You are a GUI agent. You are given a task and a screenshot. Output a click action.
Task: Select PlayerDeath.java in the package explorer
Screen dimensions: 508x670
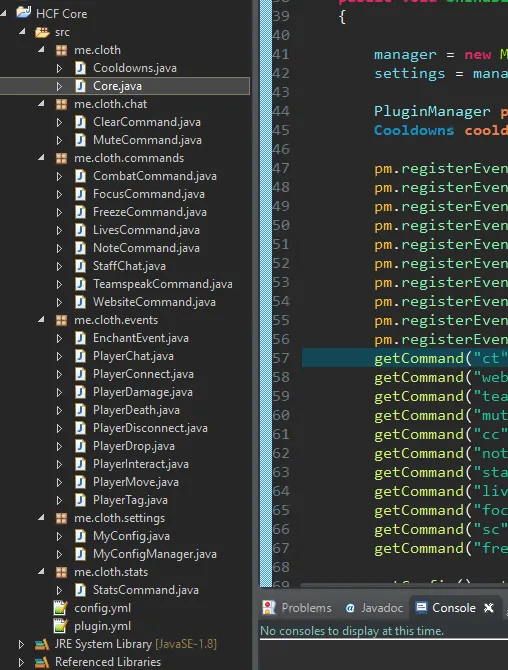click(136, 410)
